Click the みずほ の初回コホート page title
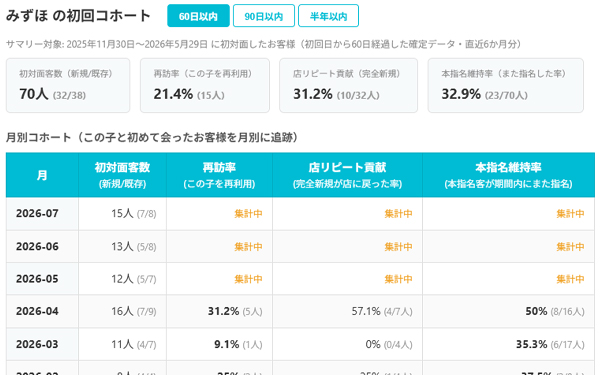The image size is (600, 375). (x=78, y=16)
